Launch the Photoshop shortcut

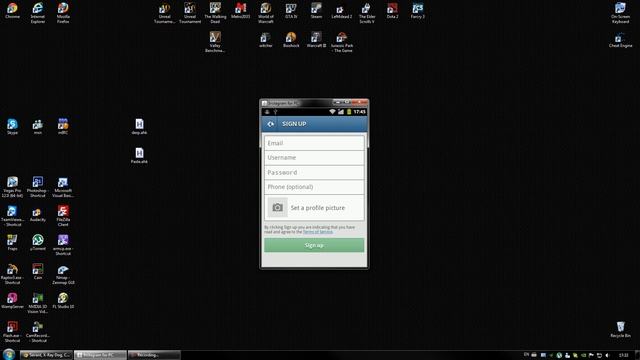click(38, 187)
